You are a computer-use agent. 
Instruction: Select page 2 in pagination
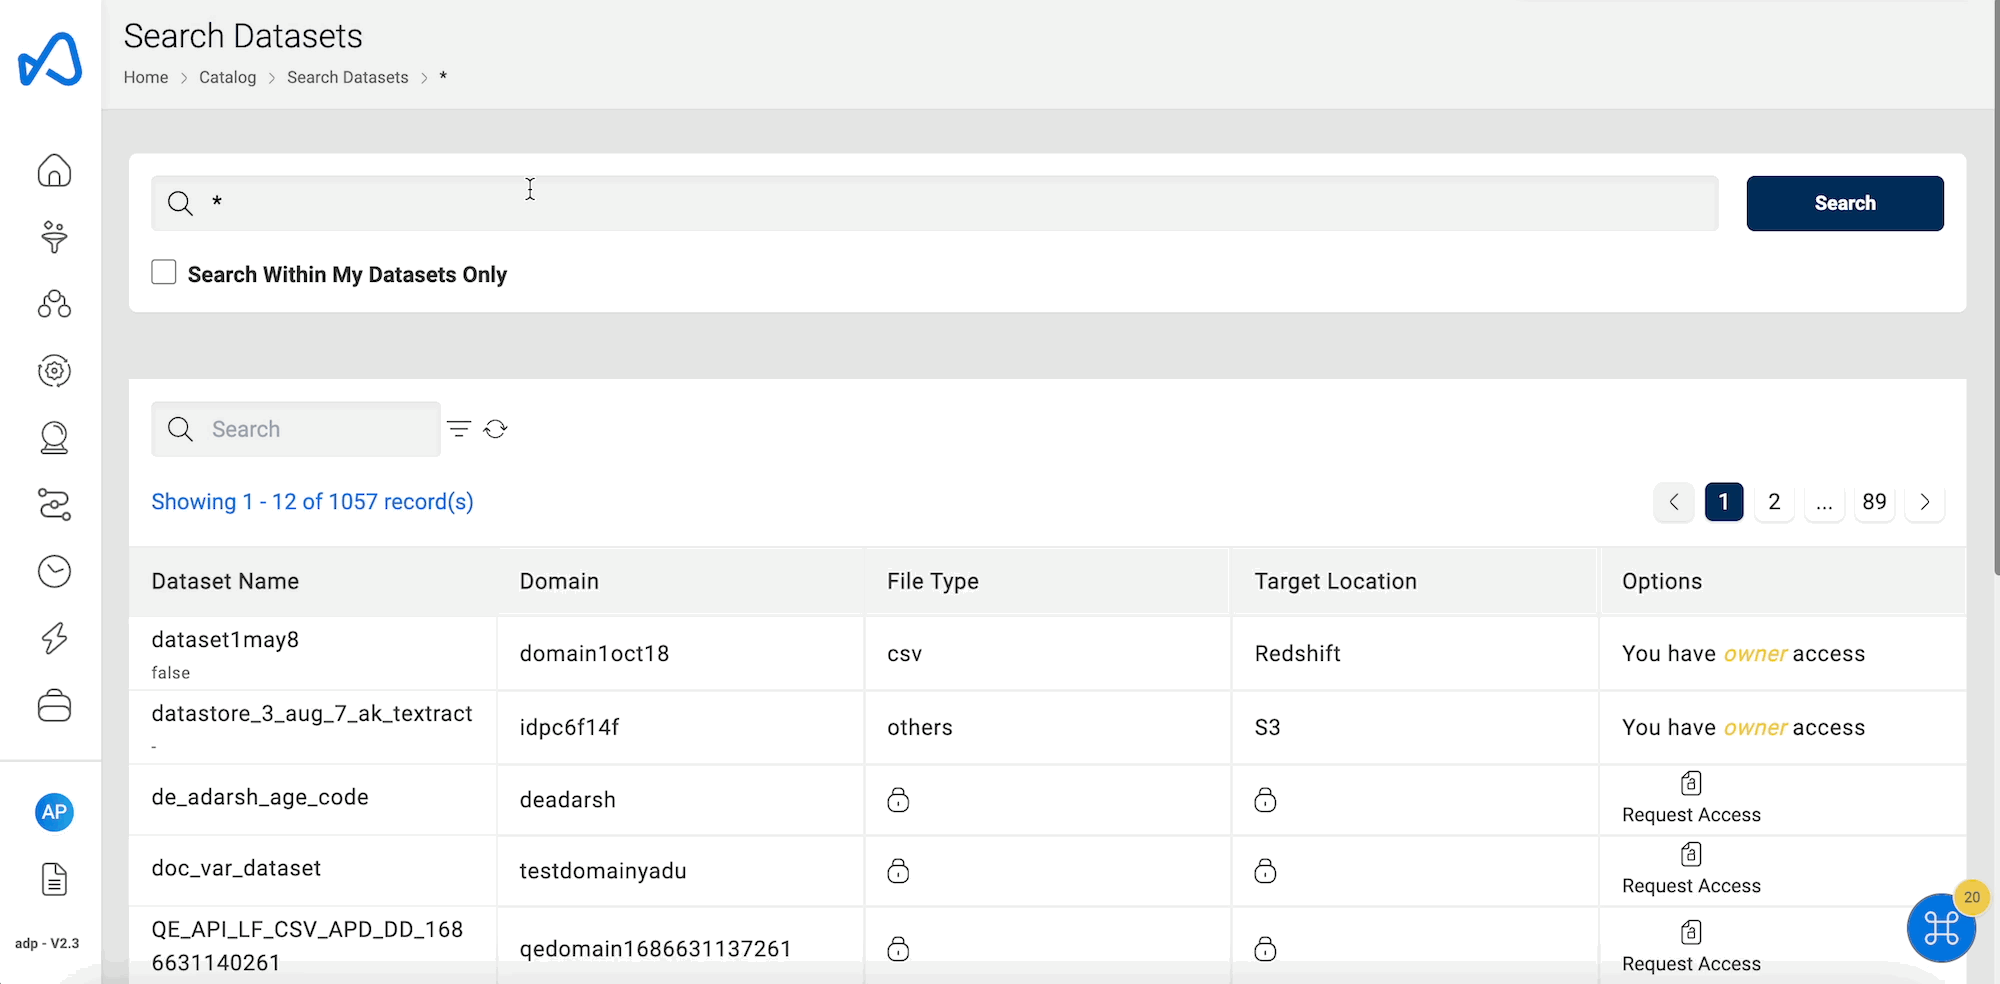pos(1774,502)
